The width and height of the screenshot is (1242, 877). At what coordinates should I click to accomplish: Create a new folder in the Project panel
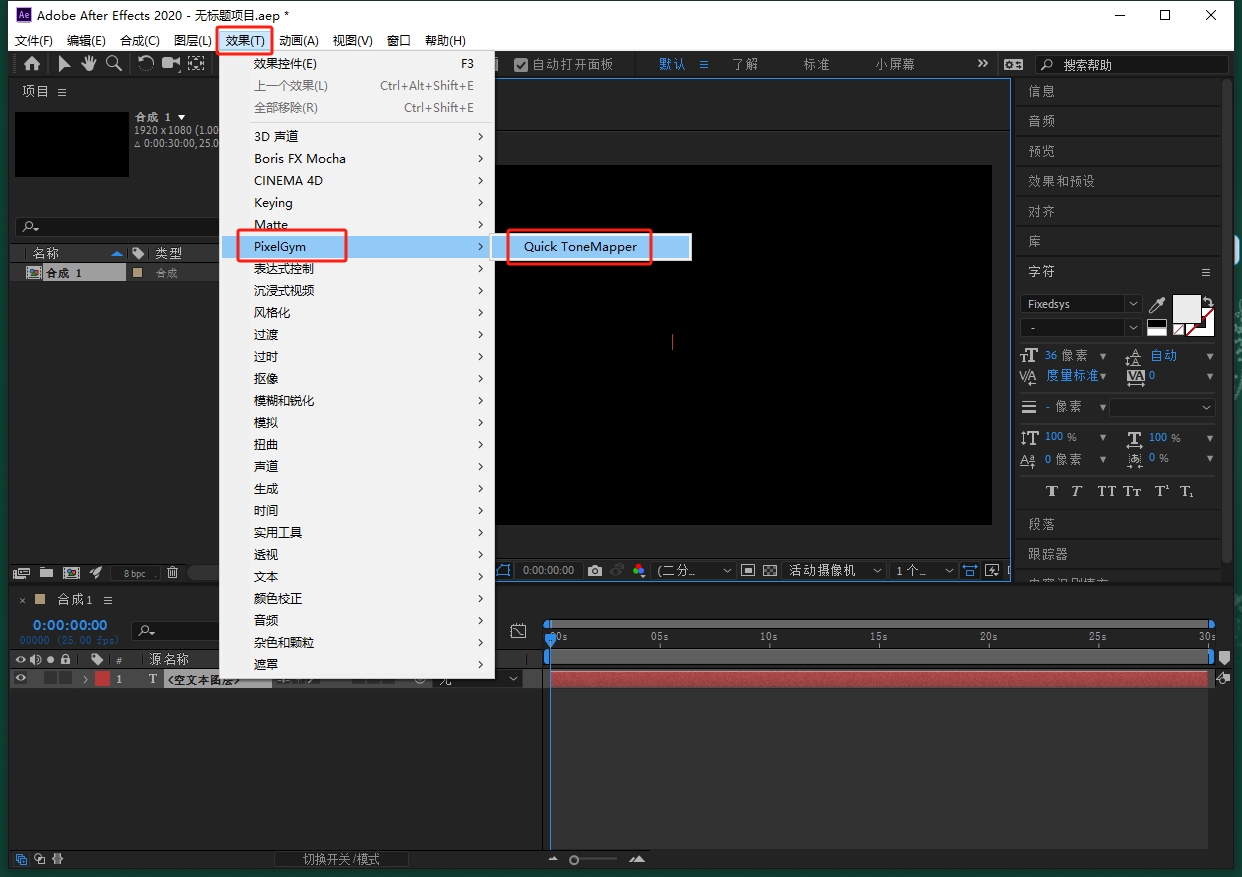[46, 573]
